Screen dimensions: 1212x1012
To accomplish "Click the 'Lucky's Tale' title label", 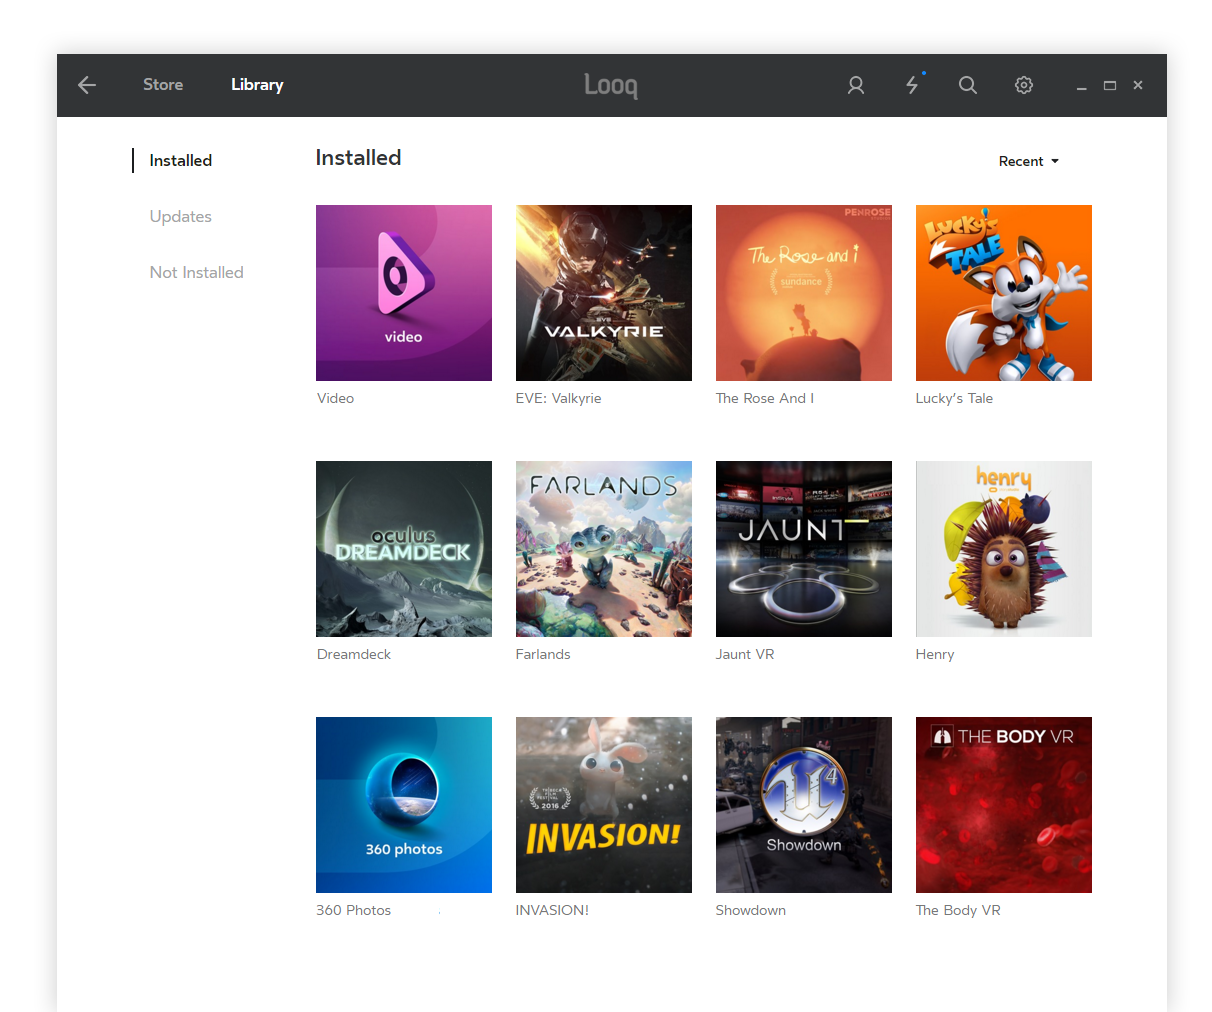I will pyautogui.click(x=955, y=398).
